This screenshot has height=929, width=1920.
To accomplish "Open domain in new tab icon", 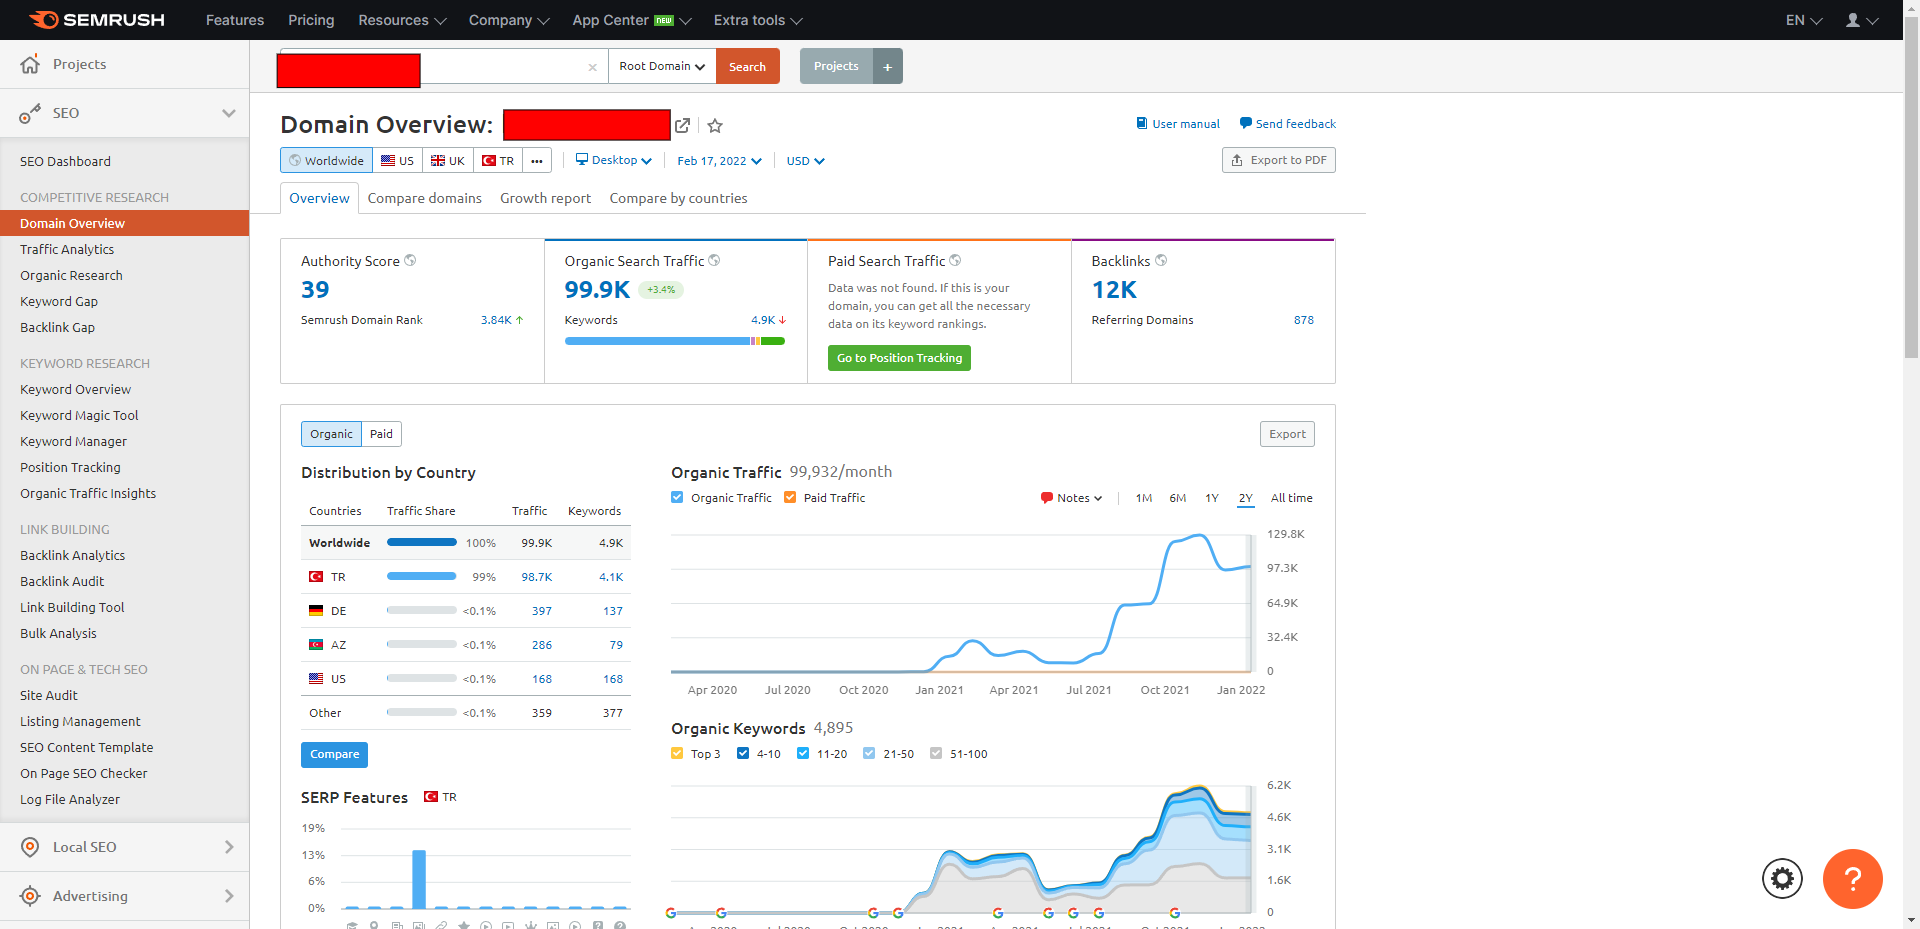I will click(x=683, y=125).
